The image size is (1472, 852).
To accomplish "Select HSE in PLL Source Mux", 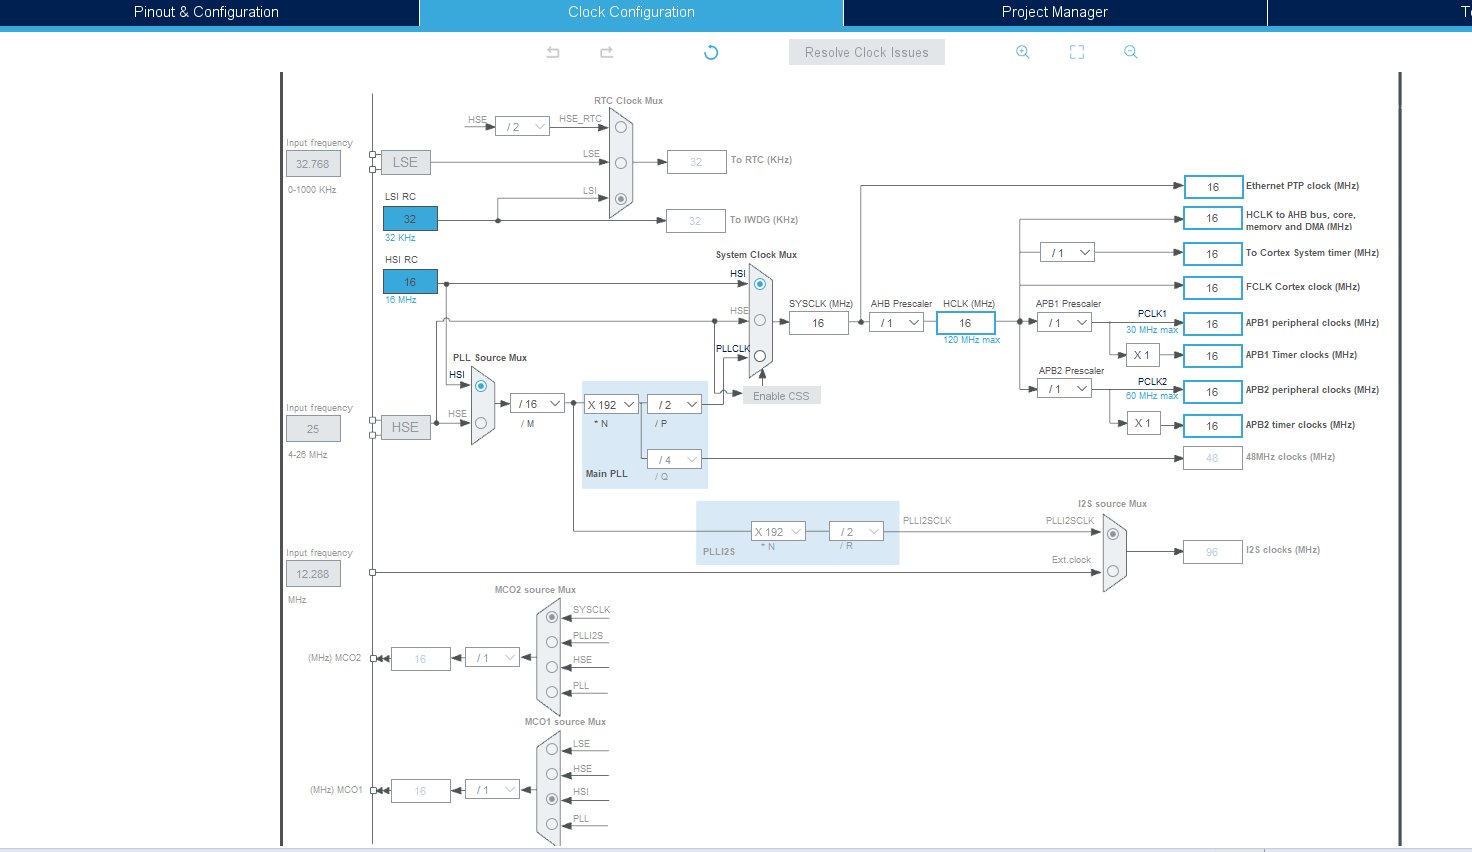I will point(481,423).
